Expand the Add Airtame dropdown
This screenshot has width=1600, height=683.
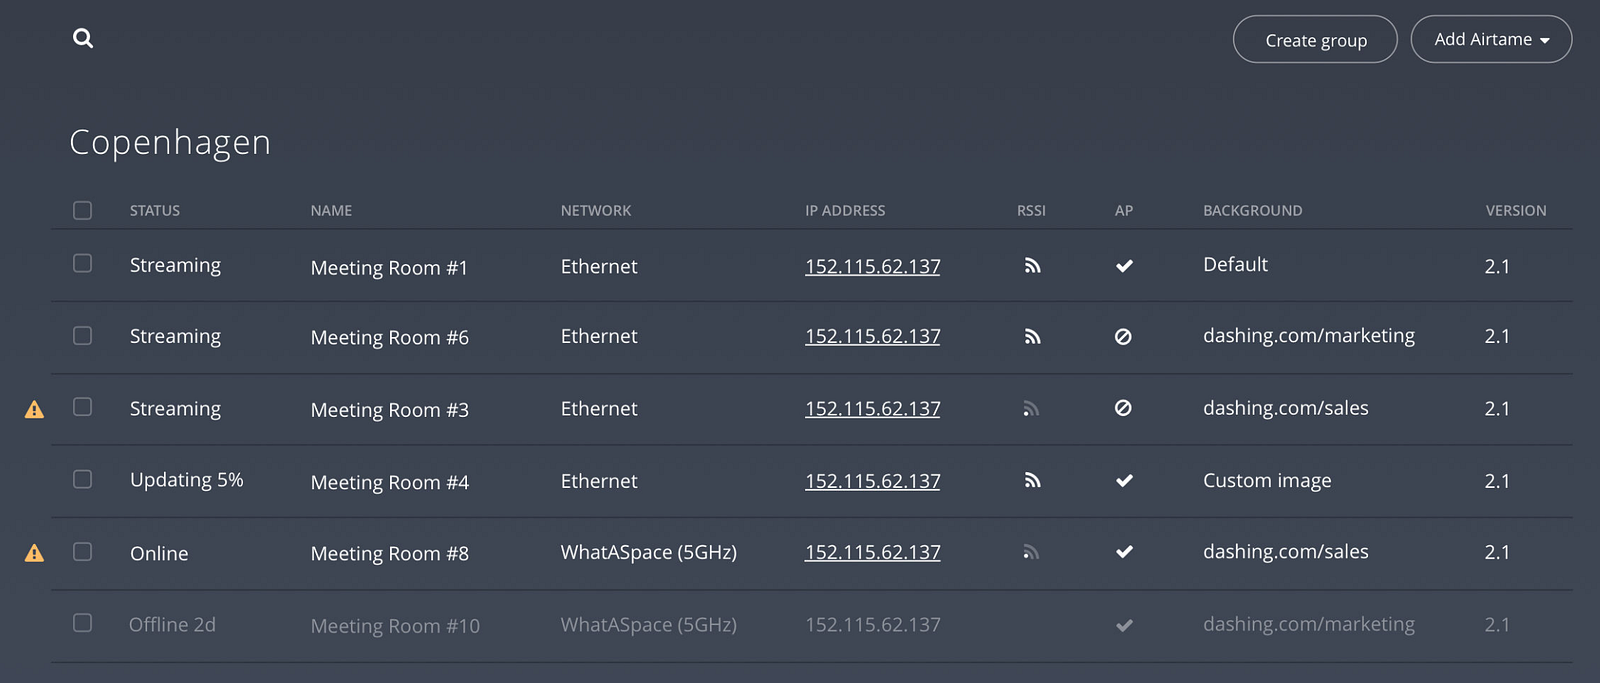[1491, 39]
